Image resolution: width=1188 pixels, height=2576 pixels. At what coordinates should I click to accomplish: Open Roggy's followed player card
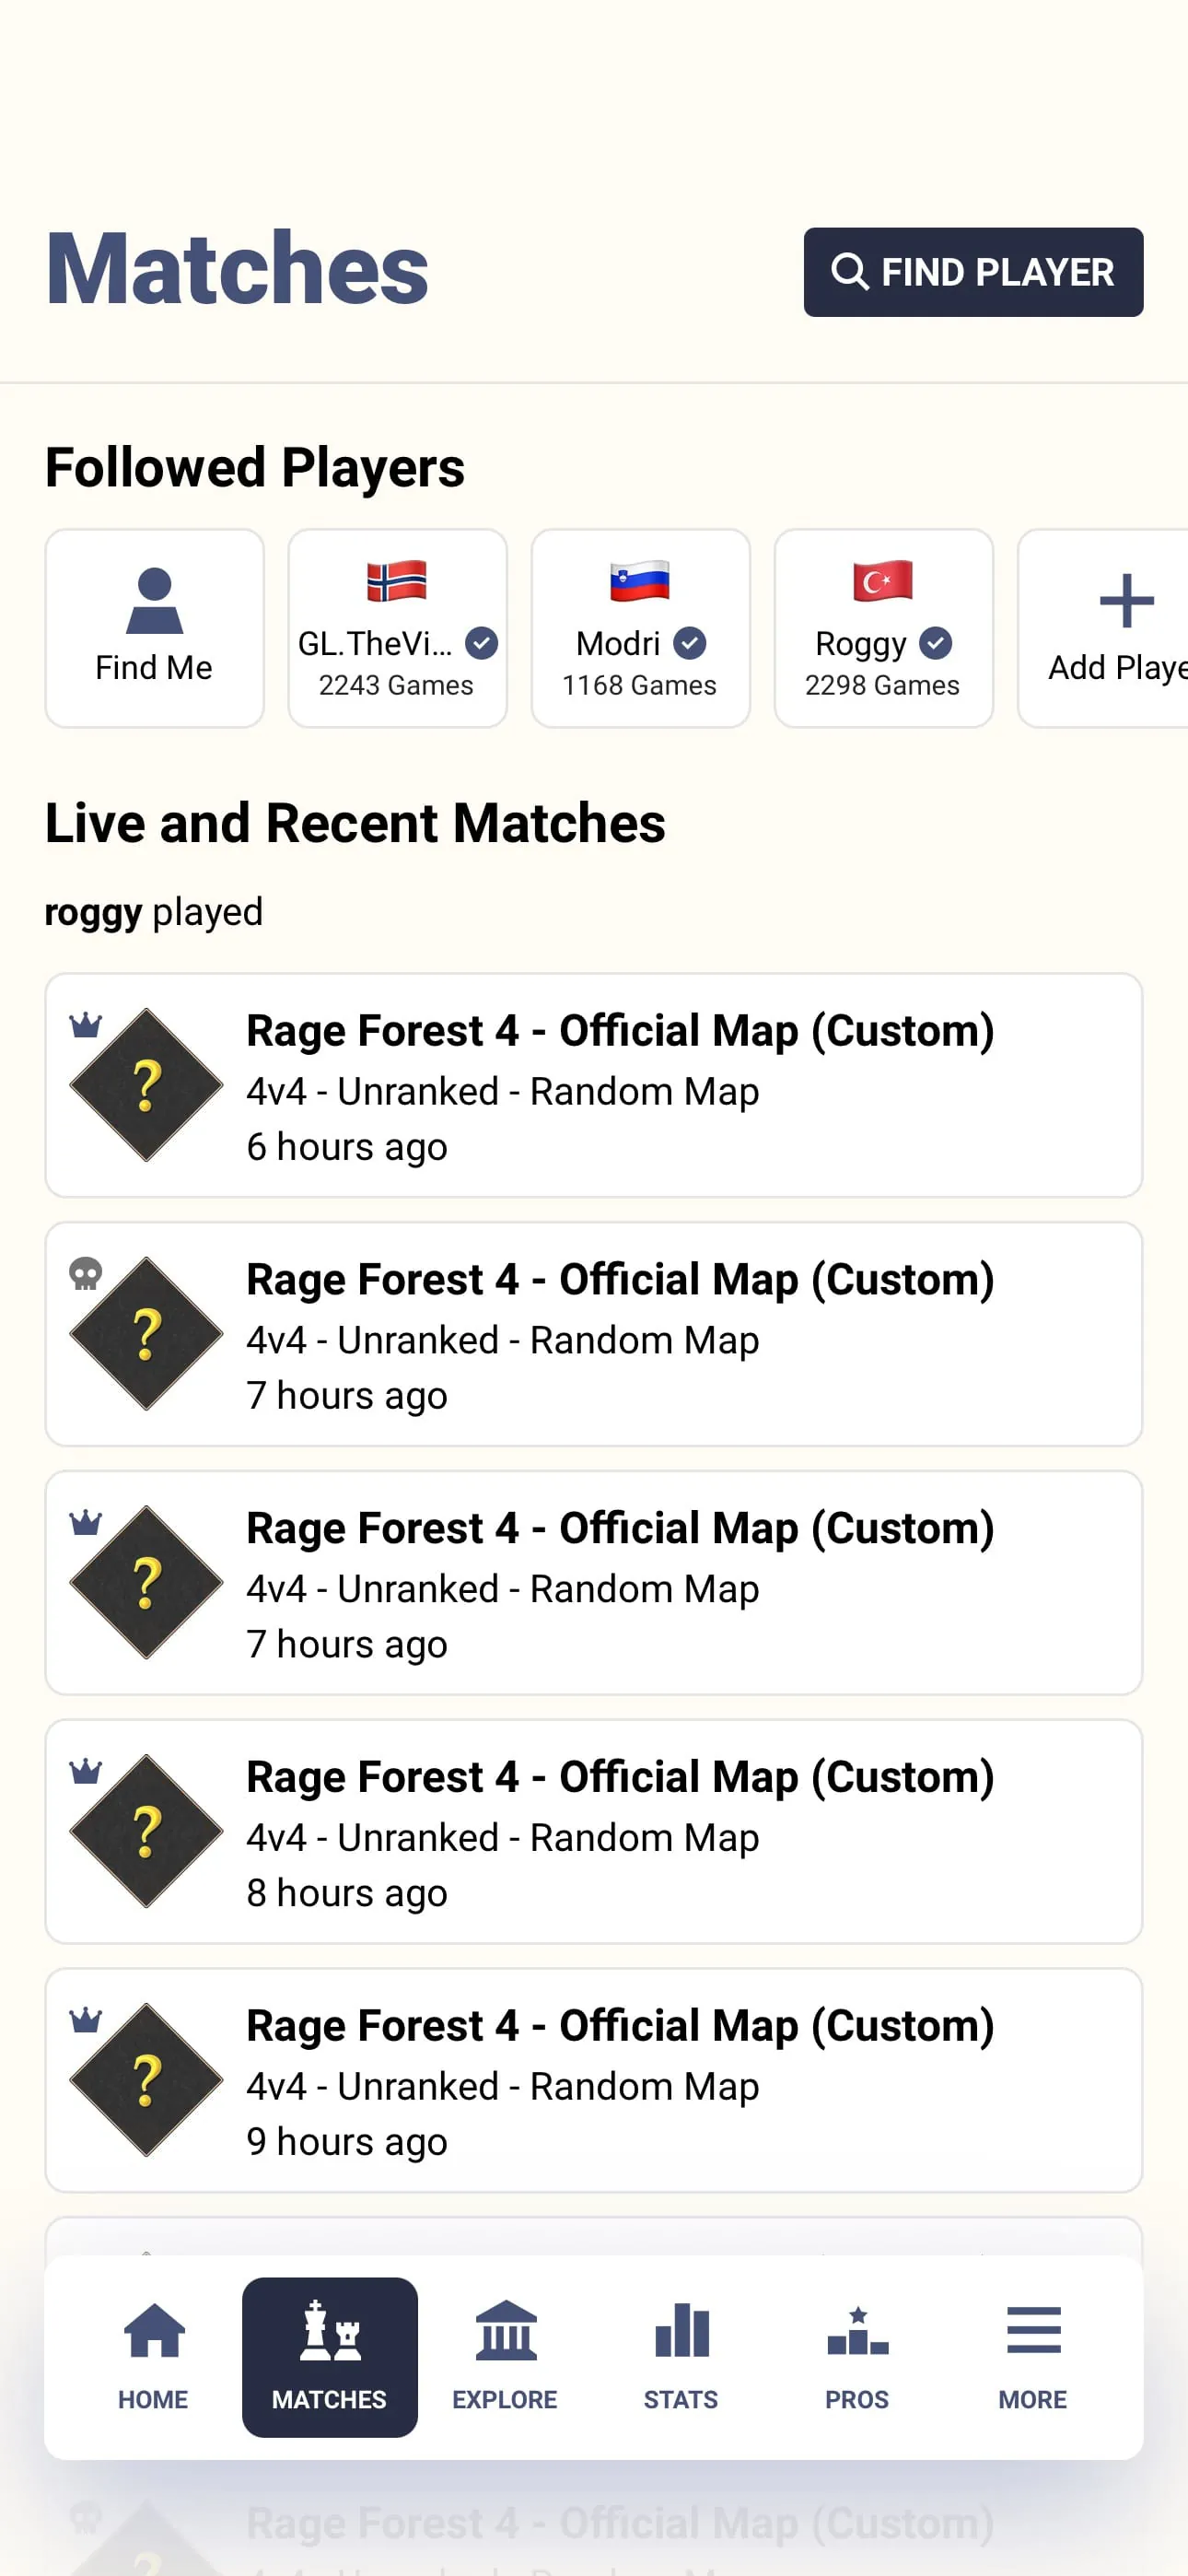(x=883, y=627)
